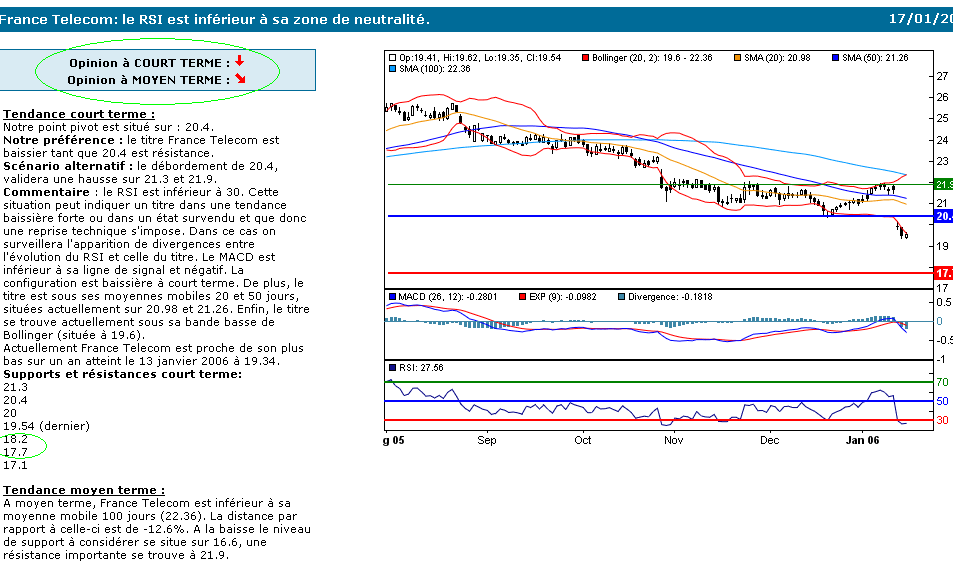
Task: Select '17.1' at the bottom of the supports list
Action: 15,466
